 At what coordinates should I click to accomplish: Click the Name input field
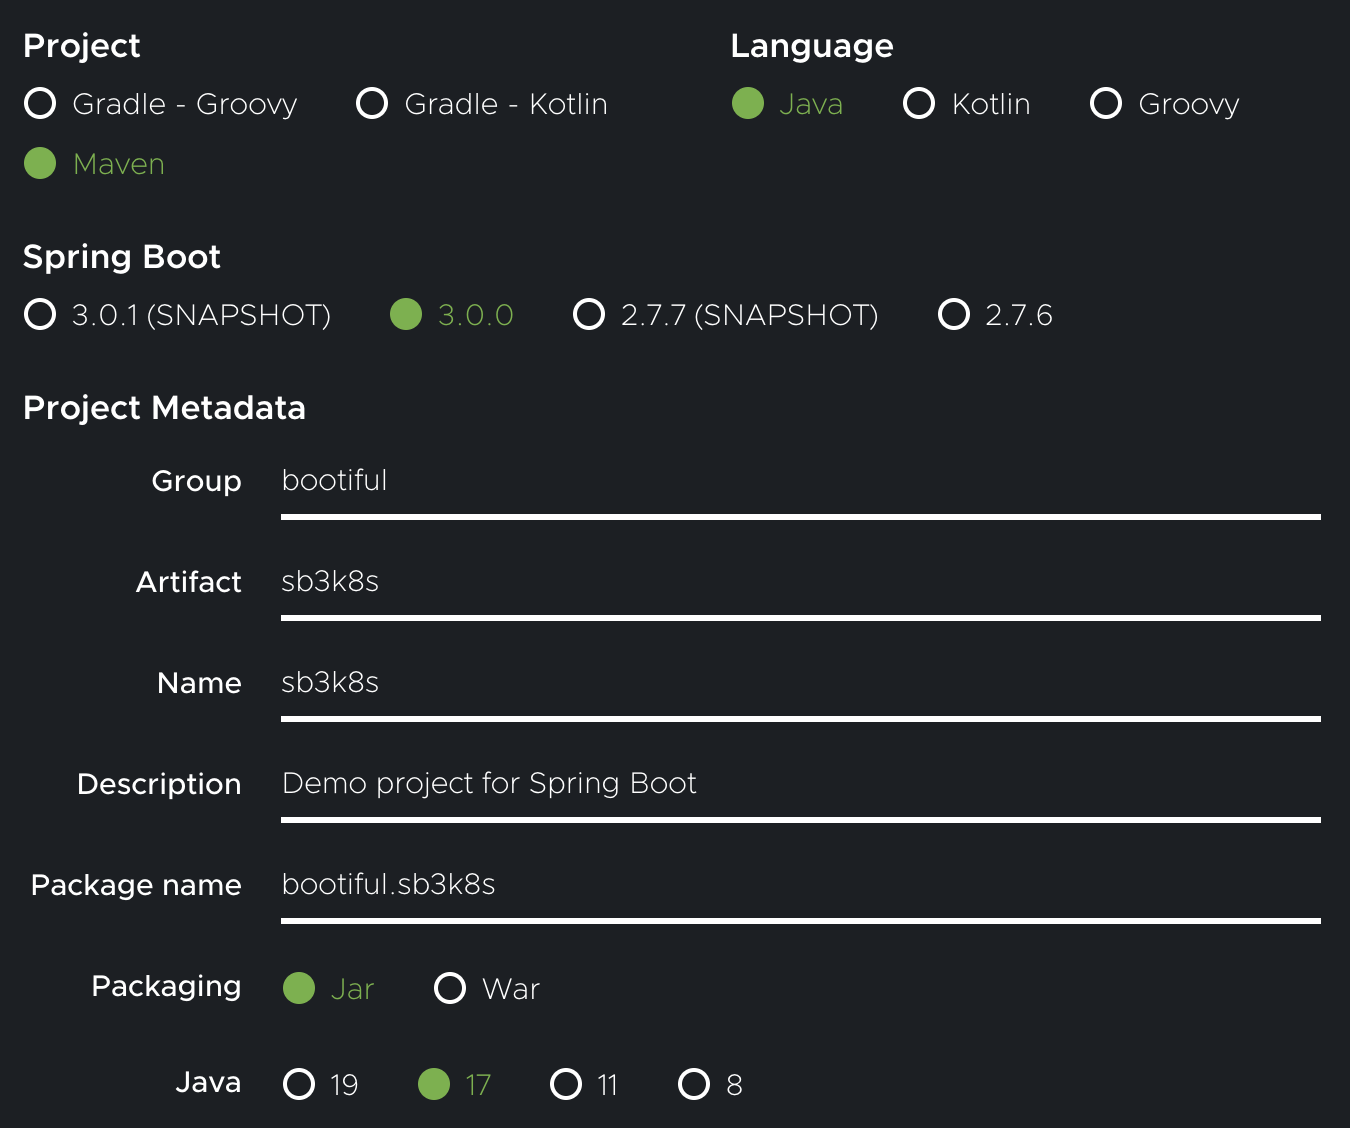800,684
